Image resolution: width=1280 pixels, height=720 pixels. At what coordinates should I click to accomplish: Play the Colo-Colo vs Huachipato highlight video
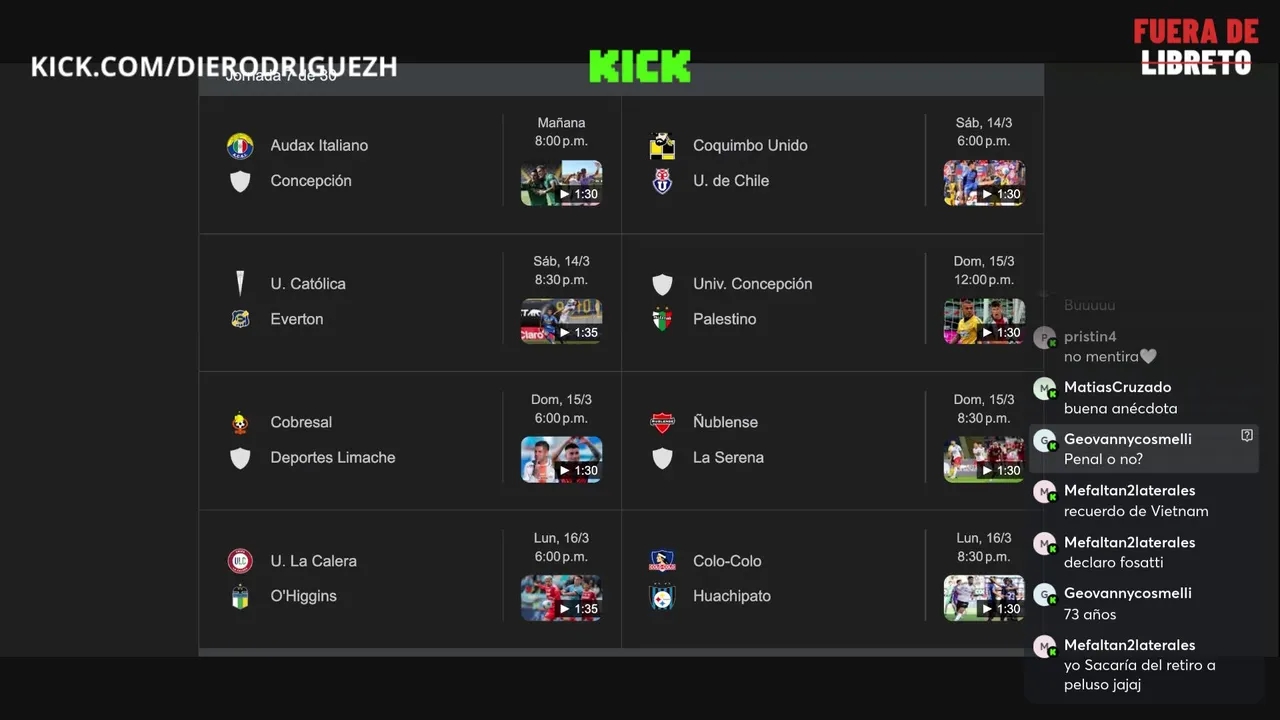984,598
